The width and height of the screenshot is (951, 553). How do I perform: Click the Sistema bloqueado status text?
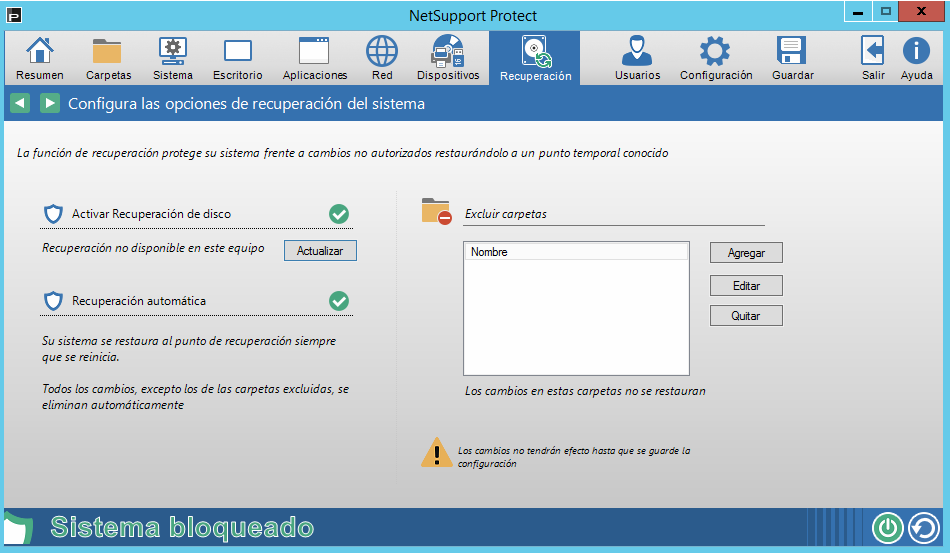click(x=182, y=527)
